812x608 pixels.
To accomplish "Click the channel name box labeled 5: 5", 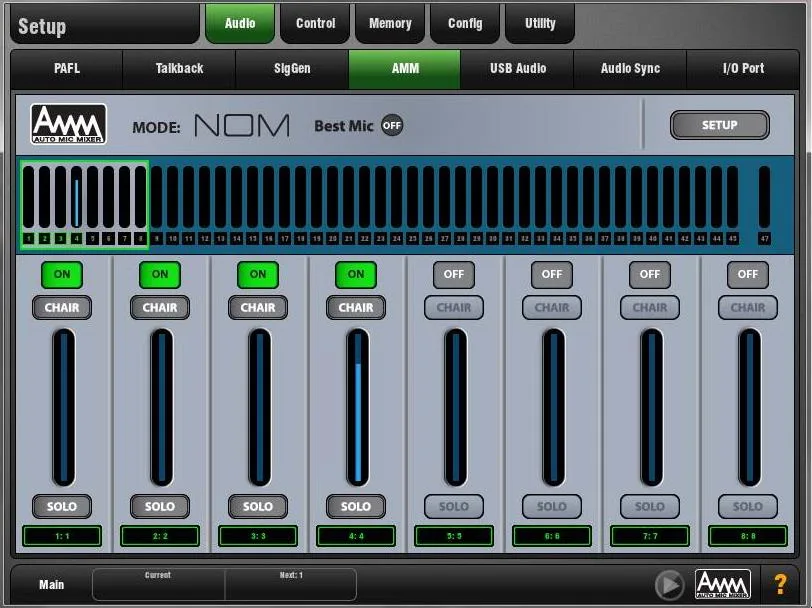I will tap(454, 536).
